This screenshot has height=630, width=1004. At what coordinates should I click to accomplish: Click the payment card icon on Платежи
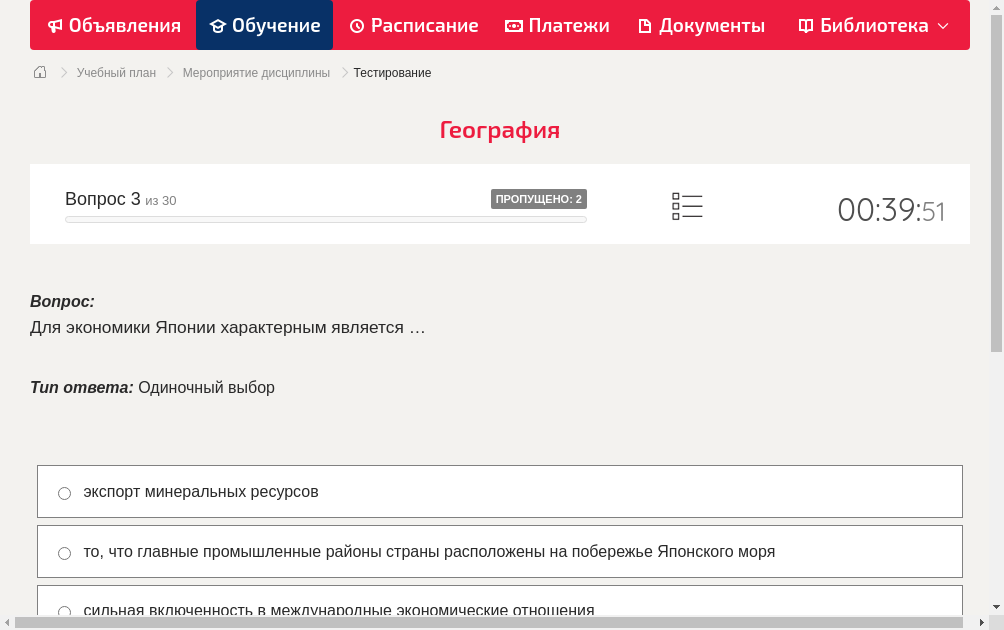point(513,25)
